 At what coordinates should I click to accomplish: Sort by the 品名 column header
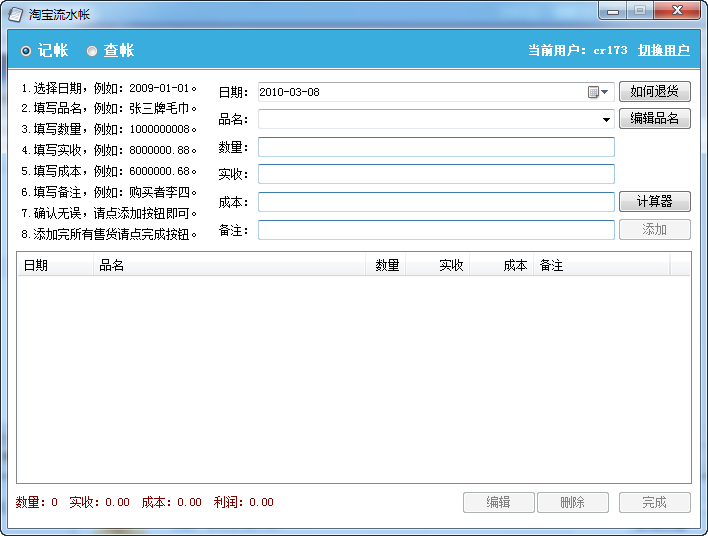click(229, 265)
